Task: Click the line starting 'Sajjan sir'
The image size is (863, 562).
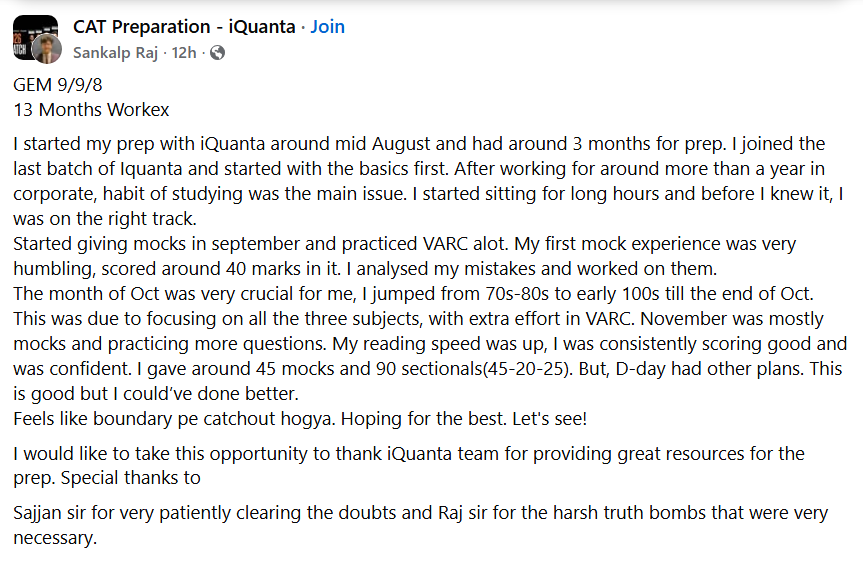Action: [420, 513]
